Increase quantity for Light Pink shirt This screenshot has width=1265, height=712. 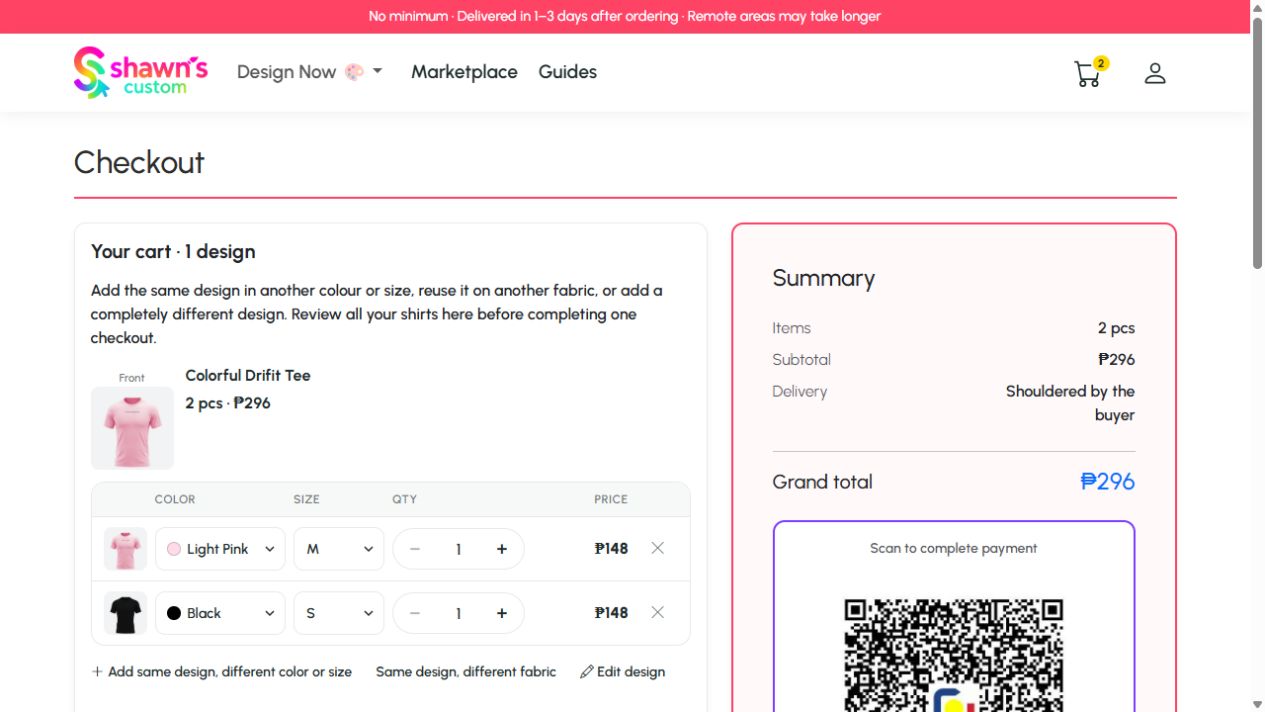pos(502,549)
